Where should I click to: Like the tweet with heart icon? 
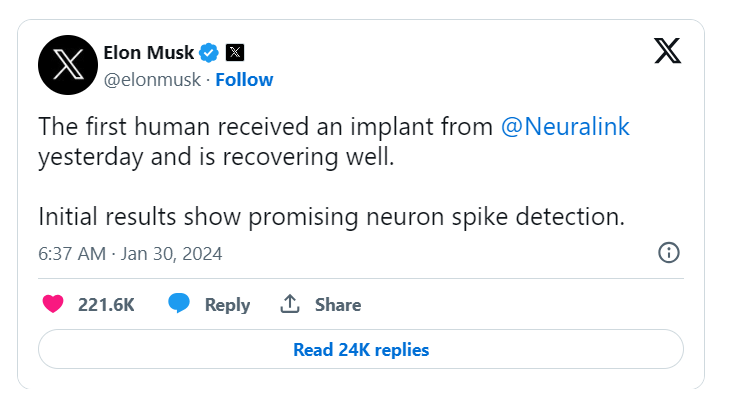click(x=53, y=304)
